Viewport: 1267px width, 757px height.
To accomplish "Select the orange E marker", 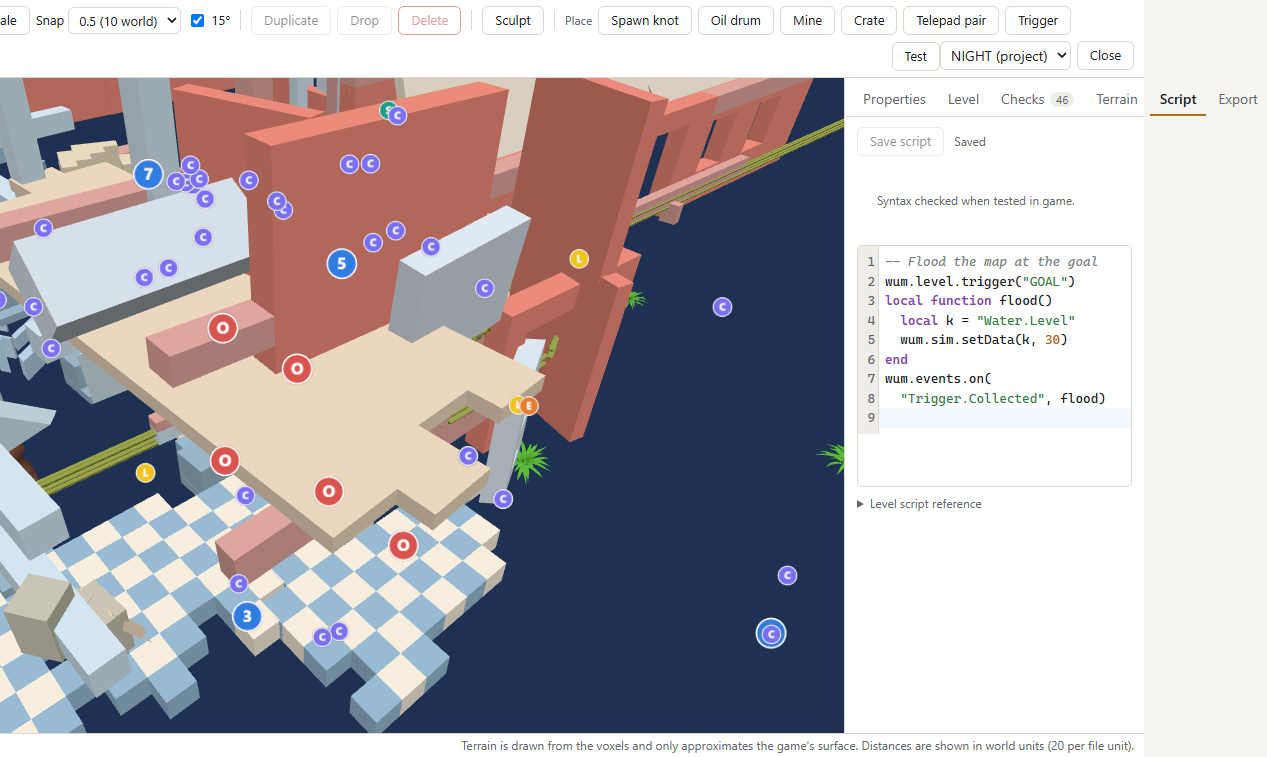I will (x=528, y=405).
